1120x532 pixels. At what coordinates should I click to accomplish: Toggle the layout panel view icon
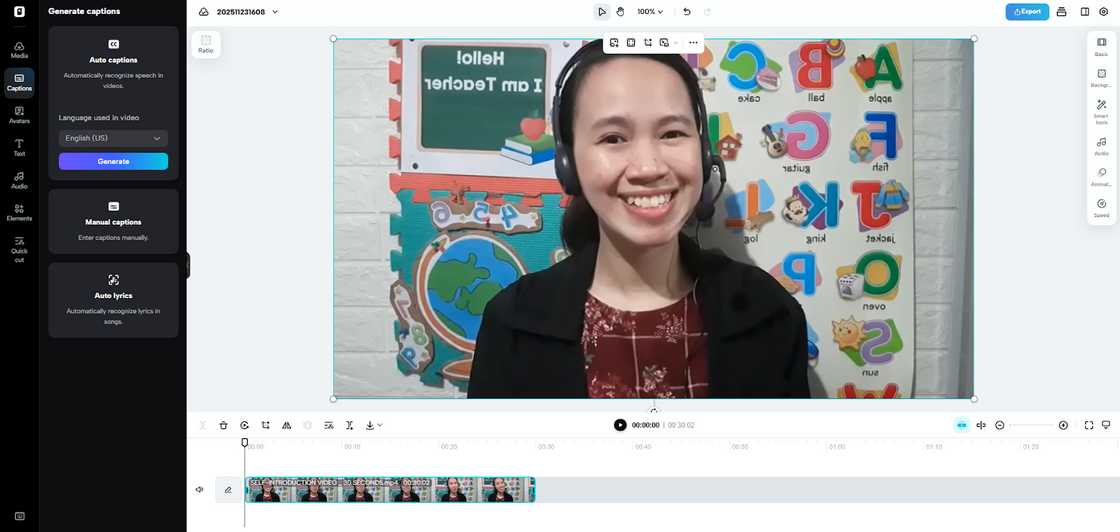1084,12
